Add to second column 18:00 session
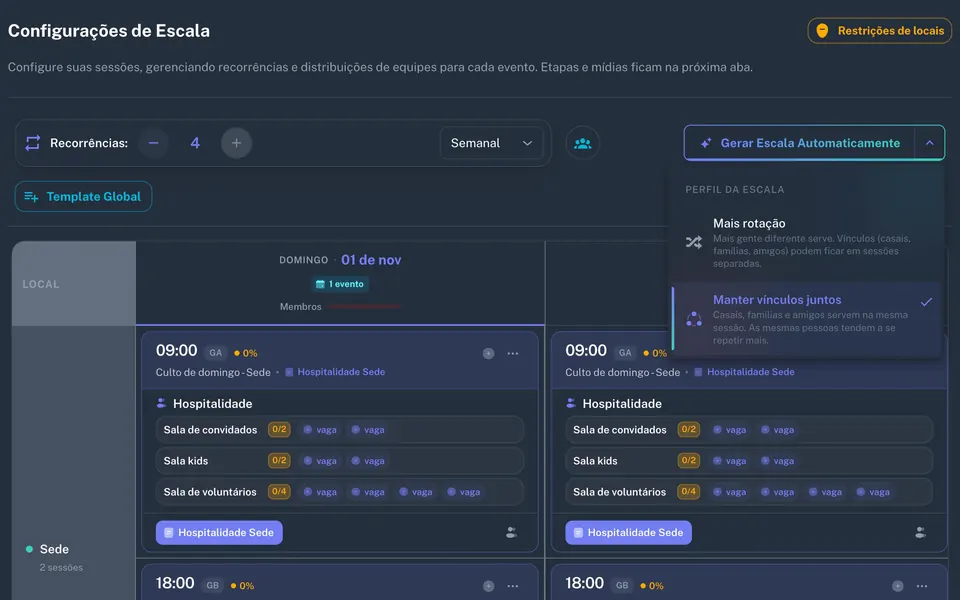Viewport: 960px width, 600px height. point(898,586)
